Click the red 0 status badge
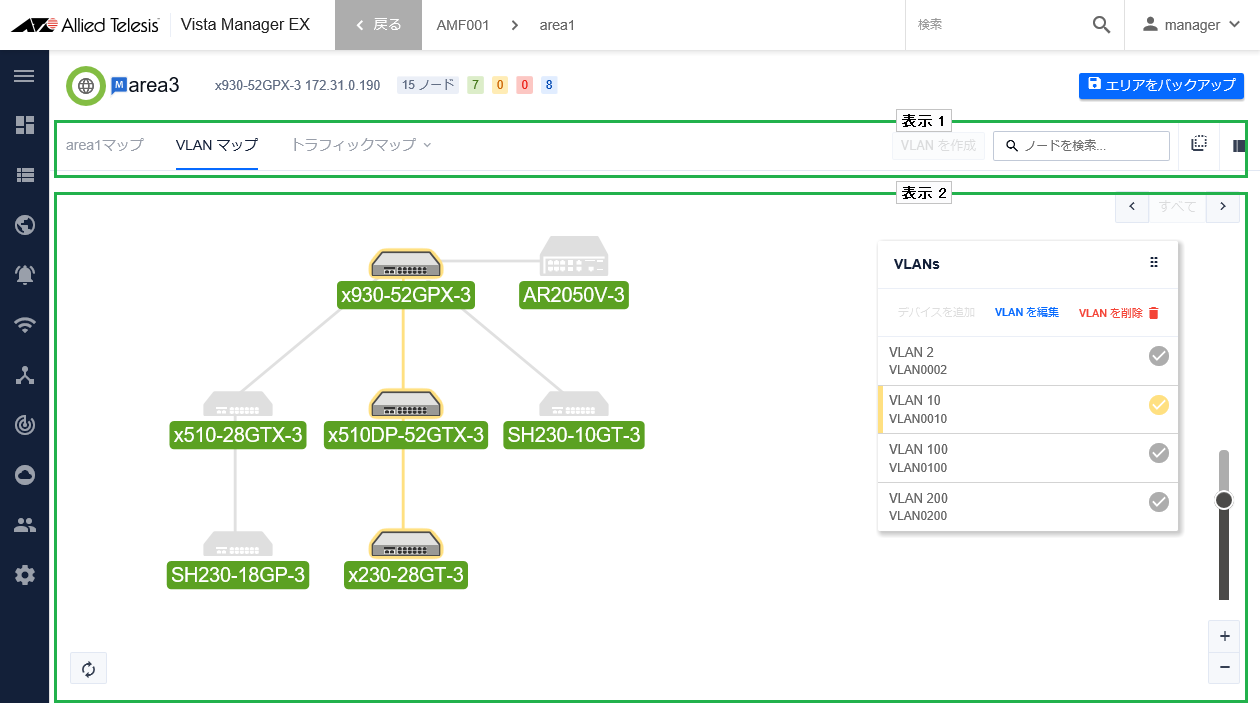Viewport: 1260px width, 703px height. [524, 85]
